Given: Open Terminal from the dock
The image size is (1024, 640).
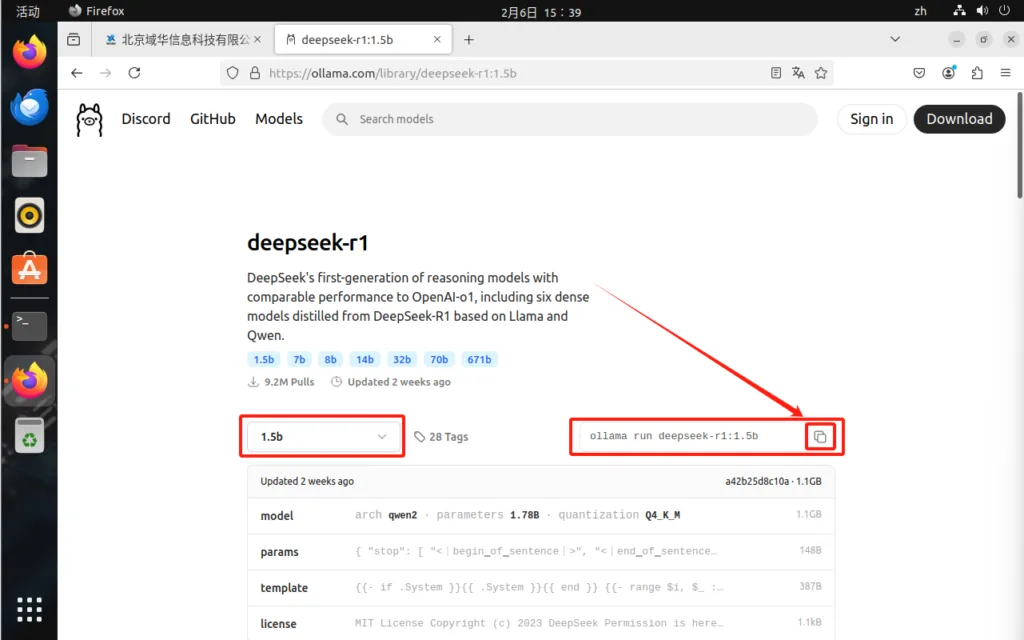Looking at the screenshot, I should point(29,326).
